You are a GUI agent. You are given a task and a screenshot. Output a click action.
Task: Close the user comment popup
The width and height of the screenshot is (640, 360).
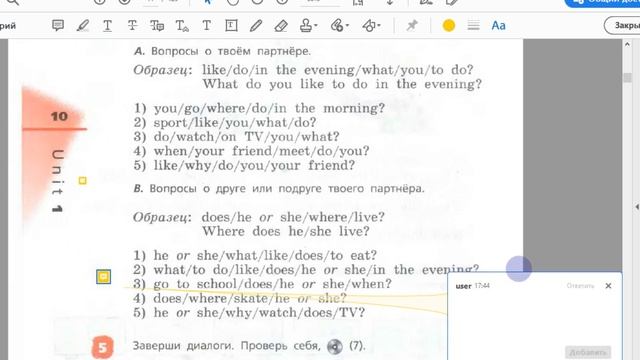tap(608, 286)
